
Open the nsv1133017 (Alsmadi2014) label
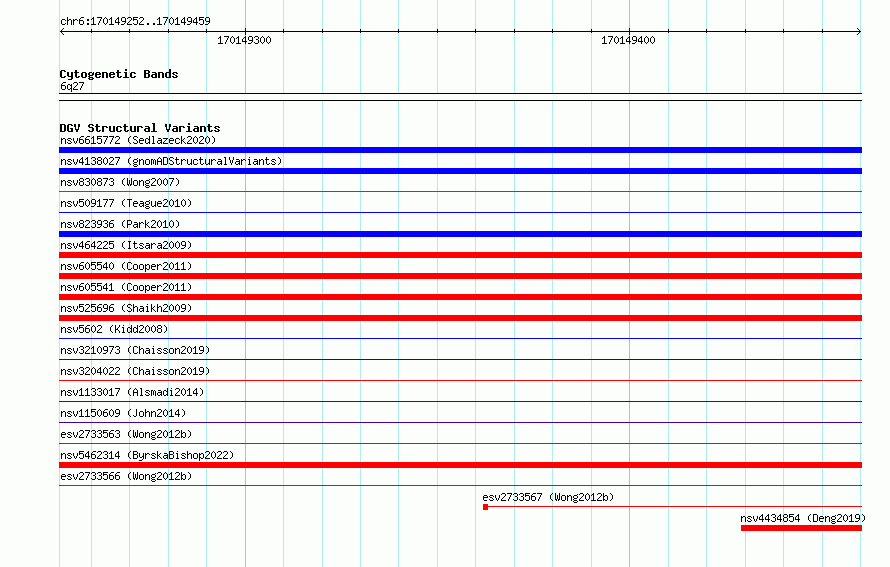click(x=132, y=392)
